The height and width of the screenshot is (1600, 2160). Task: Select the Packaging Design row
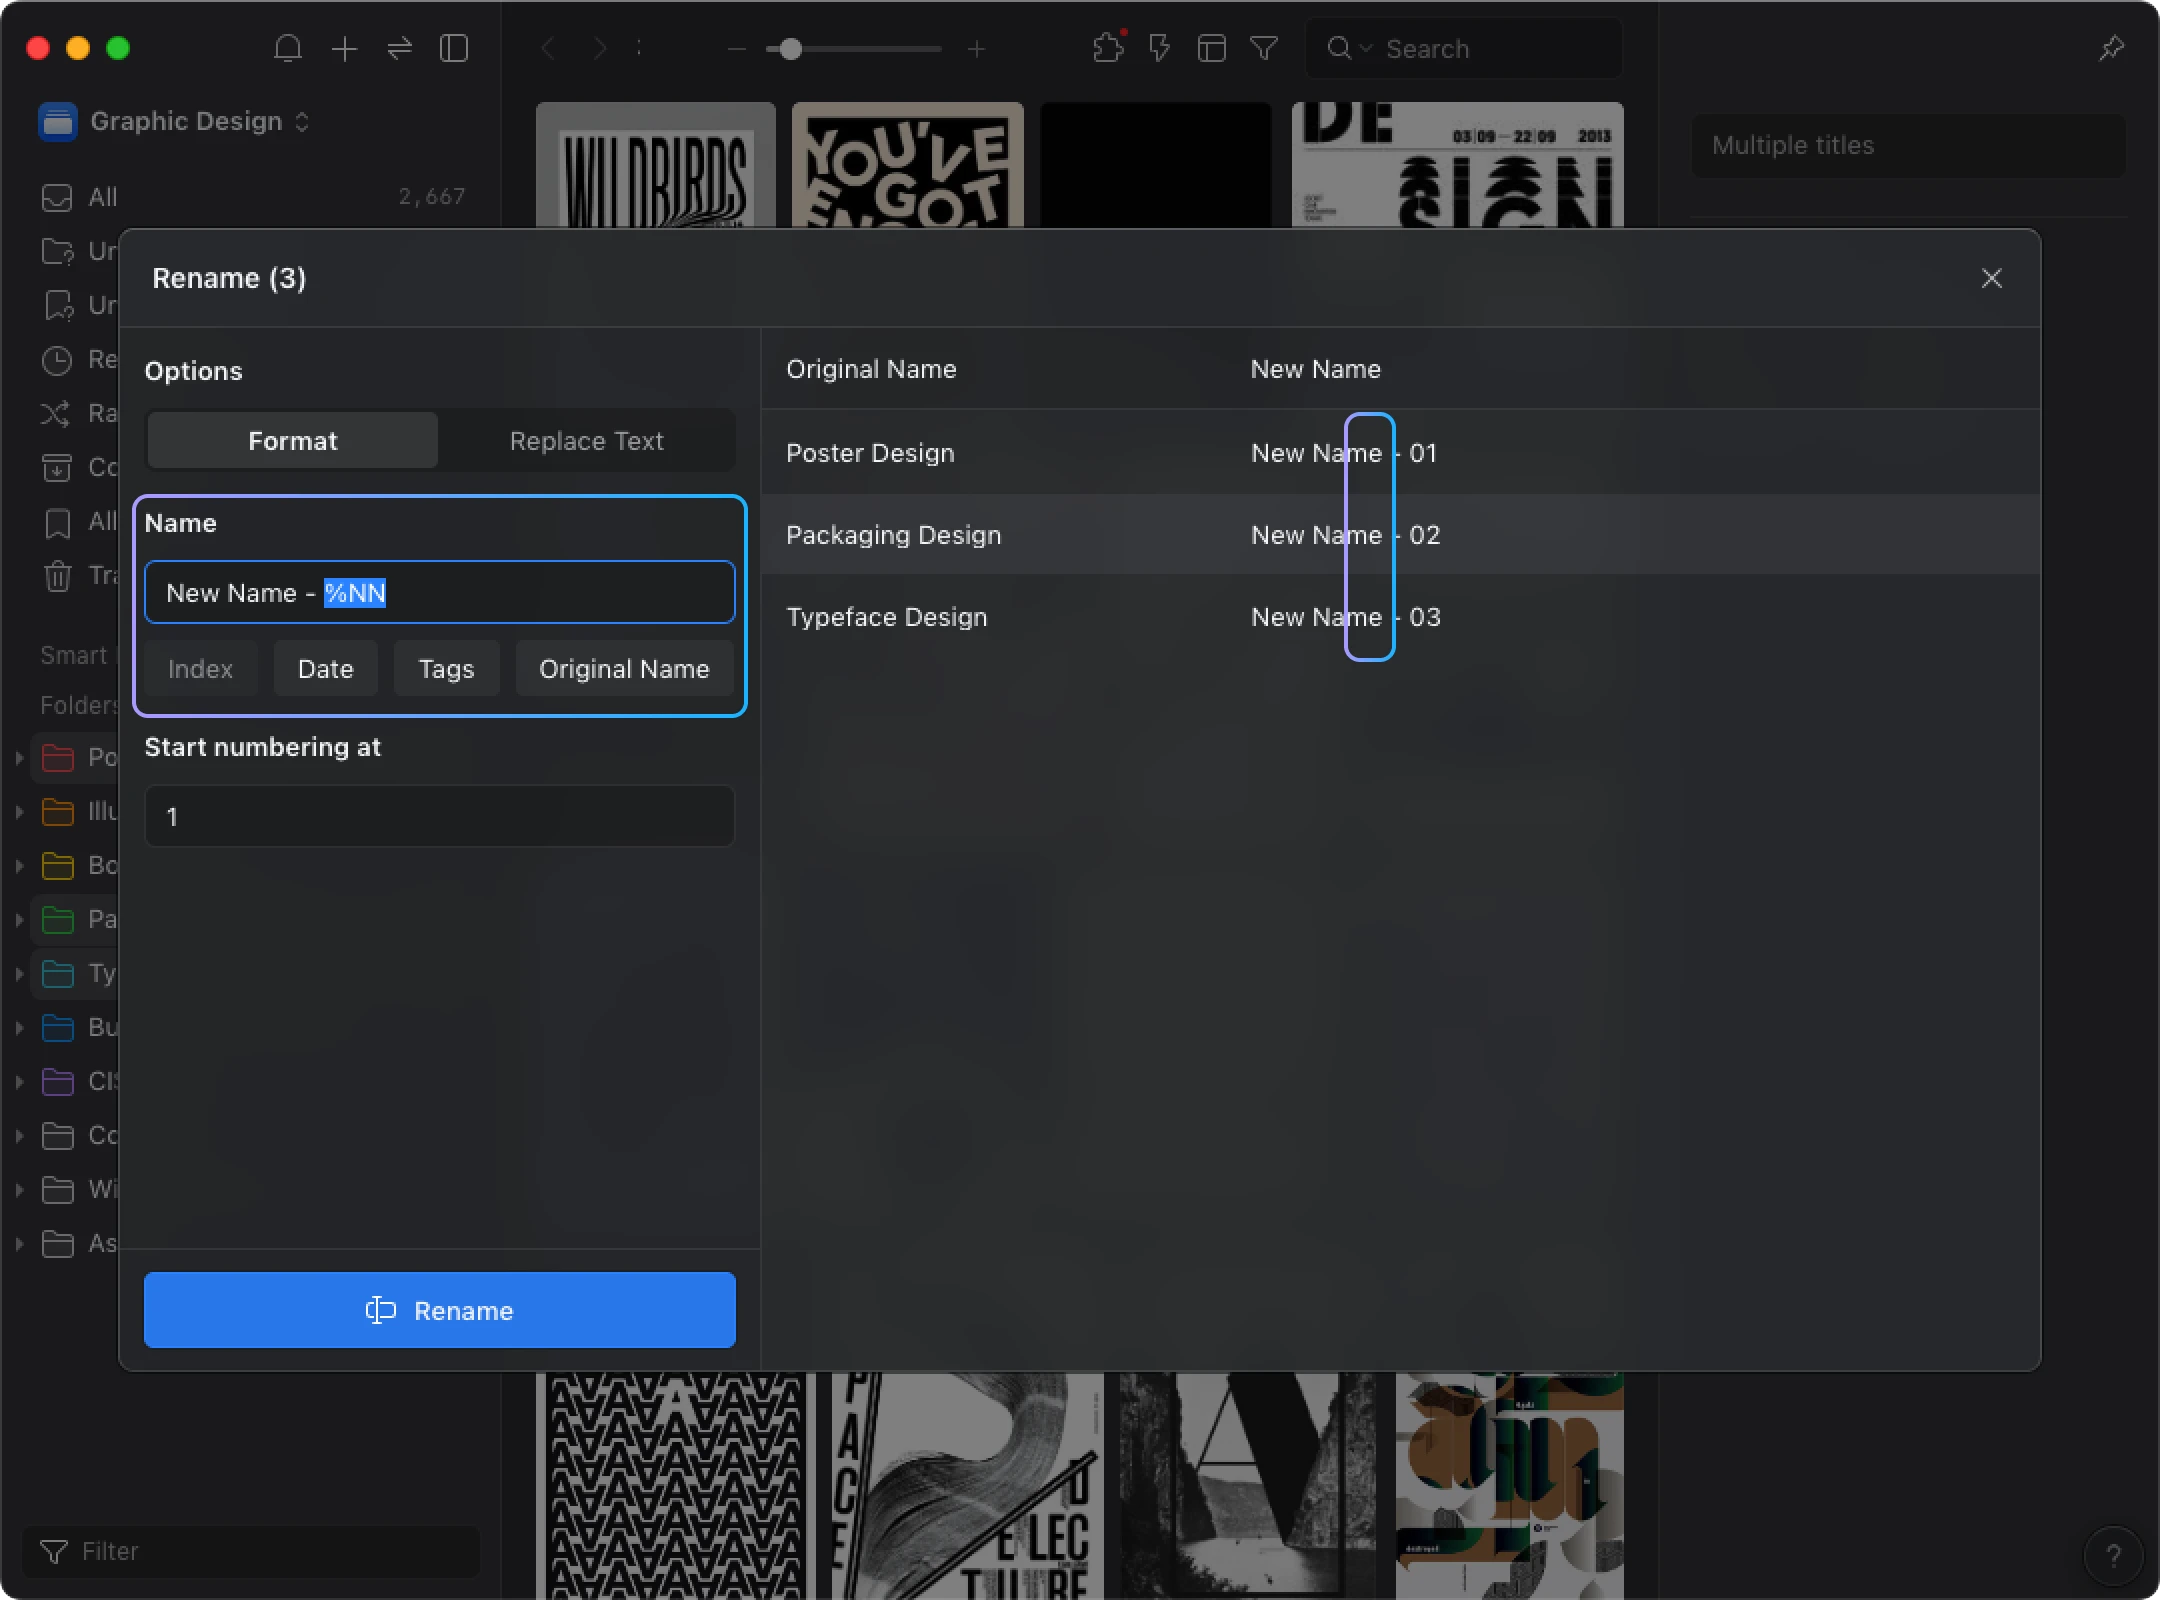(1400, 534)
